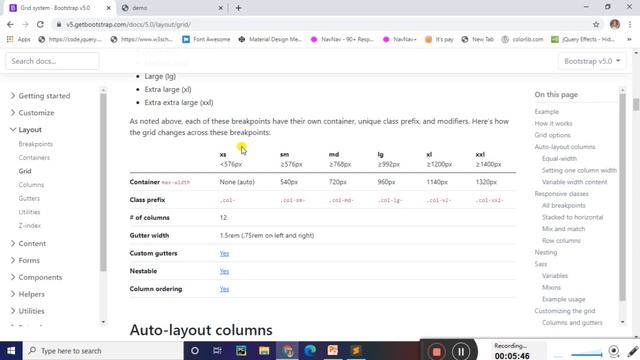The height and width of the screenshot is (360, 640).
Task: Open the recorder webcam icon
Action: [x=613, y=351]
